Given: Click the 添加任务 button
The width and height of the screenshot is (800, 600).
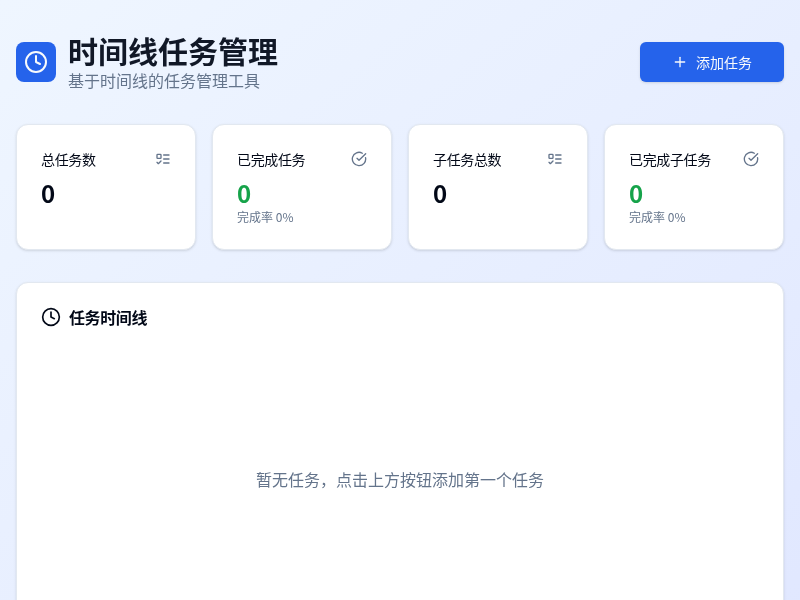Looking at the screenshot, I should click(712, 62).
